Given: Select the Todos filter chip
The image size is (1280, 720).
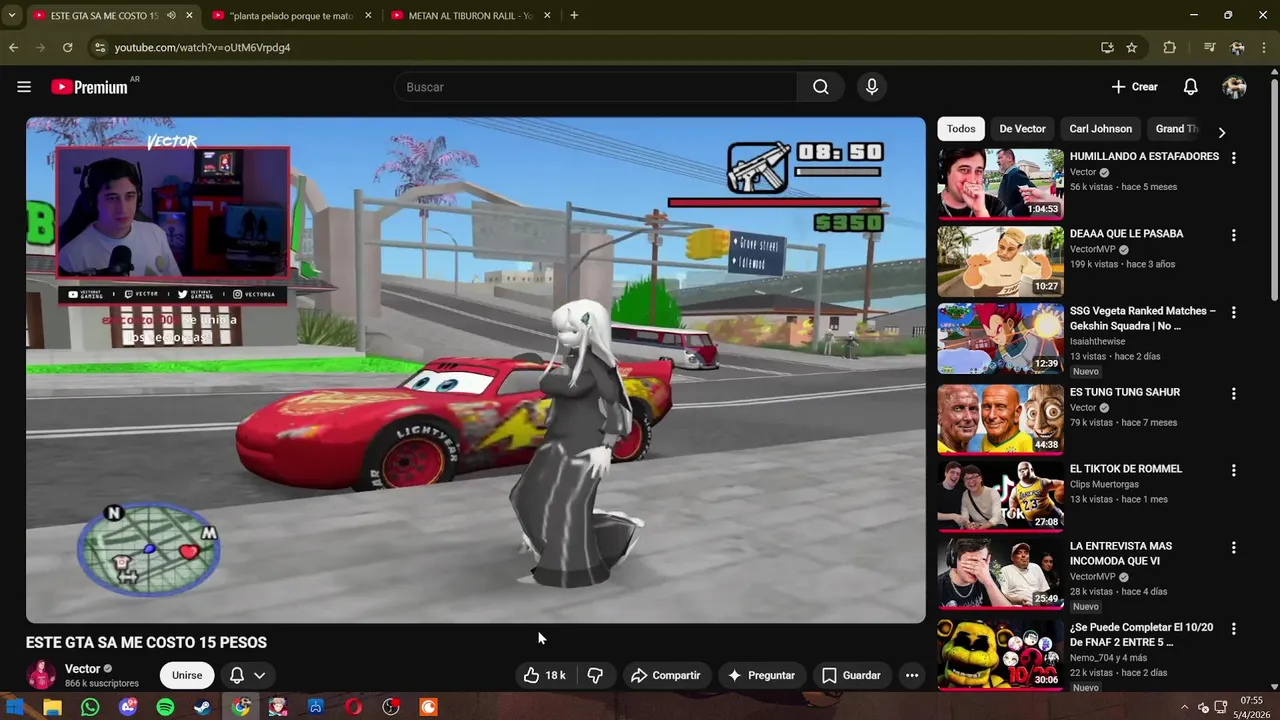Looking at the screenshot, I should (961, 129).
